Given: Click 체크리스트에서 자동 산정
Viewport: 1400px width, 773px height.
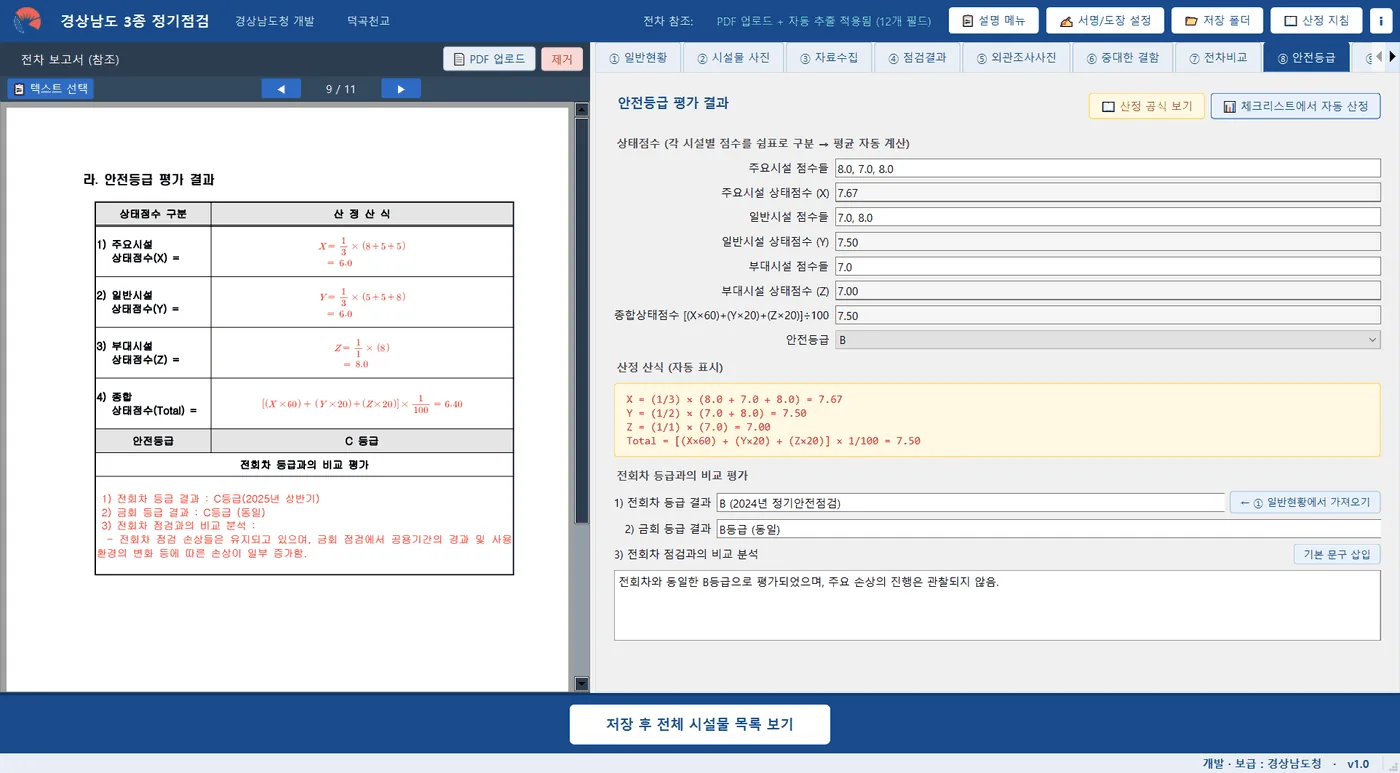Looking at the screenshot, I should [1295, 106].
